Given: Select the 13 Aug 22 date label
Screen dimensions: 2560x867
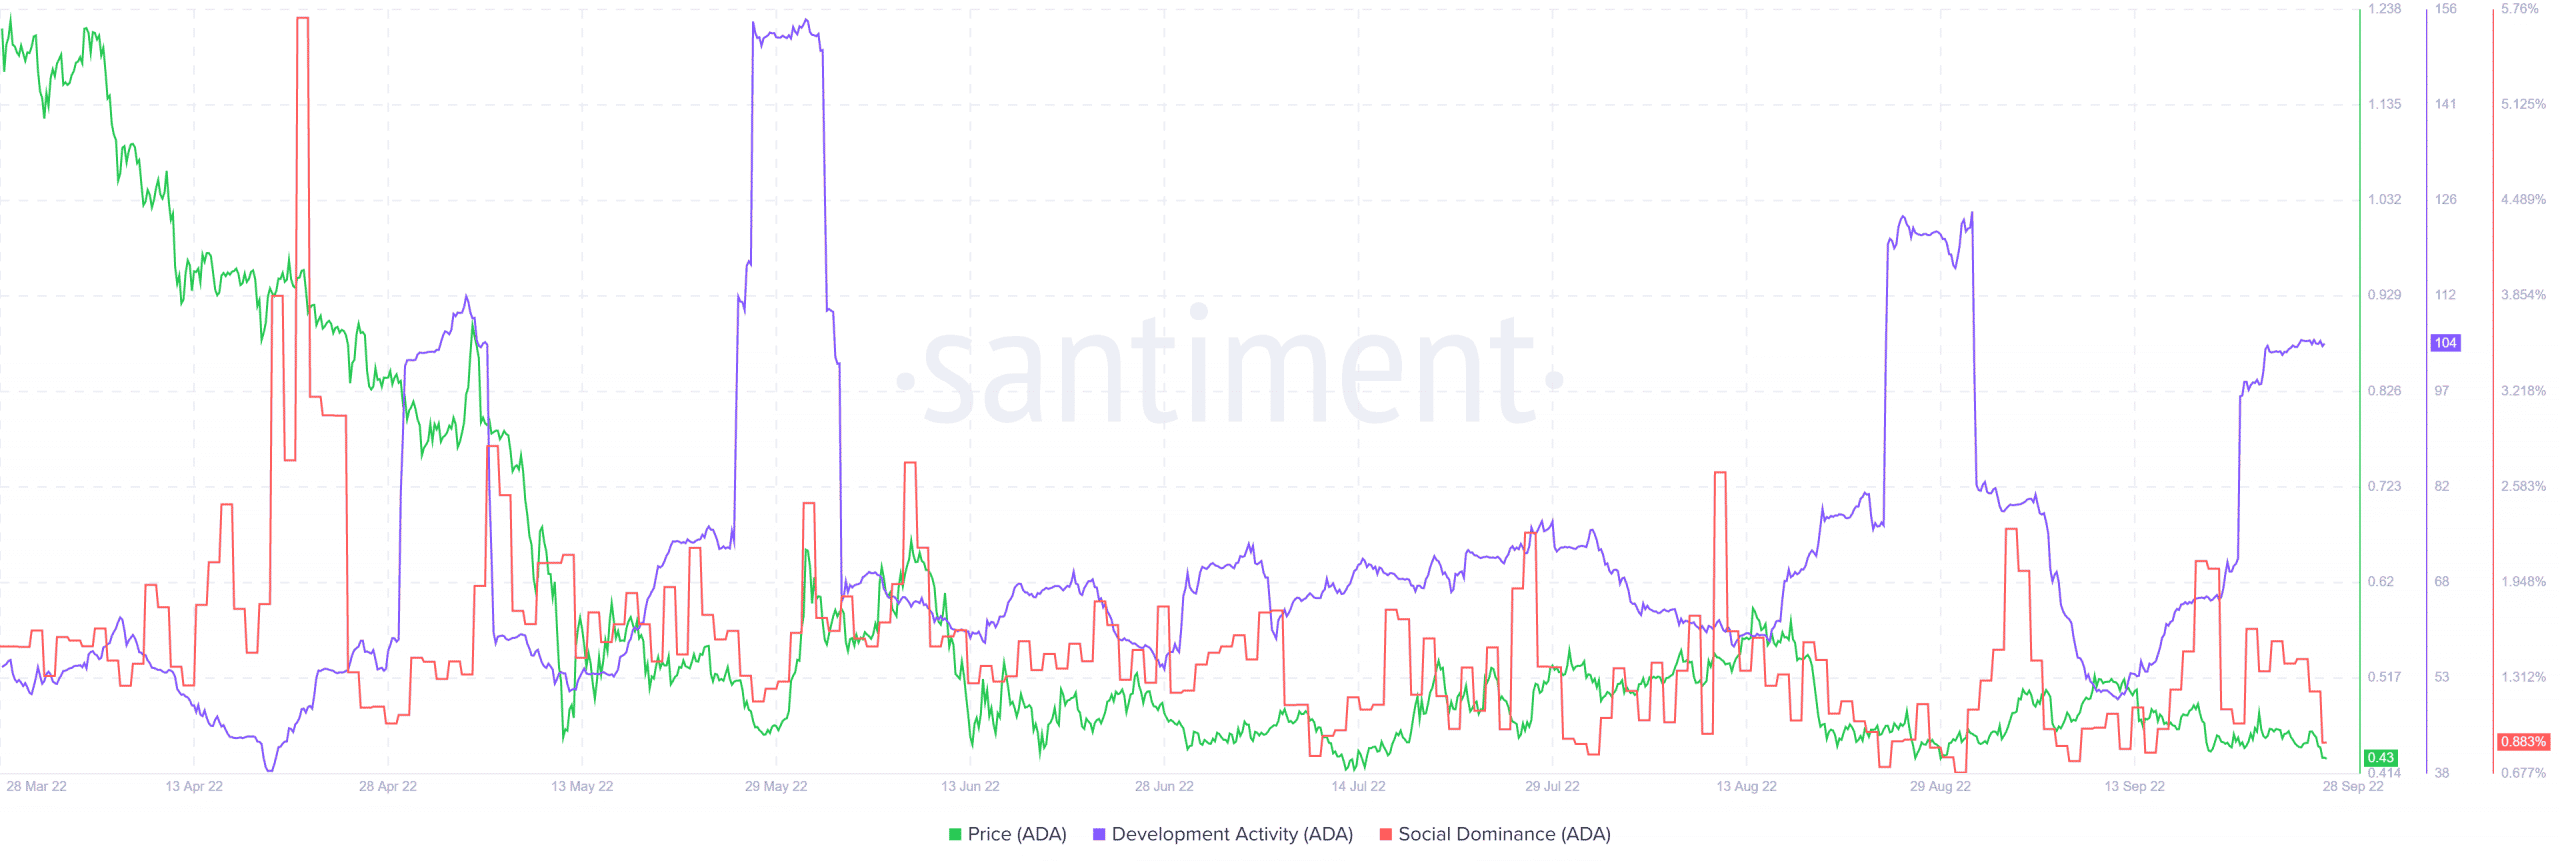Looking at the screenshot, I should (1746, 787).
